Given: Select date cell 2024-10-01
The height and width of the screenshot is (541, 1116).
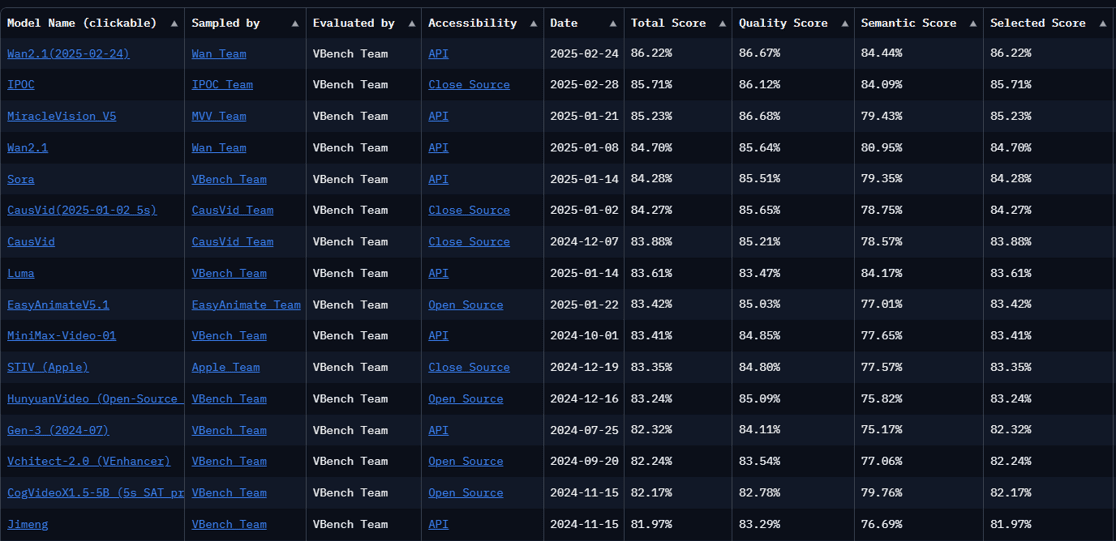Looking at the screenshot, I should (584, 336).
